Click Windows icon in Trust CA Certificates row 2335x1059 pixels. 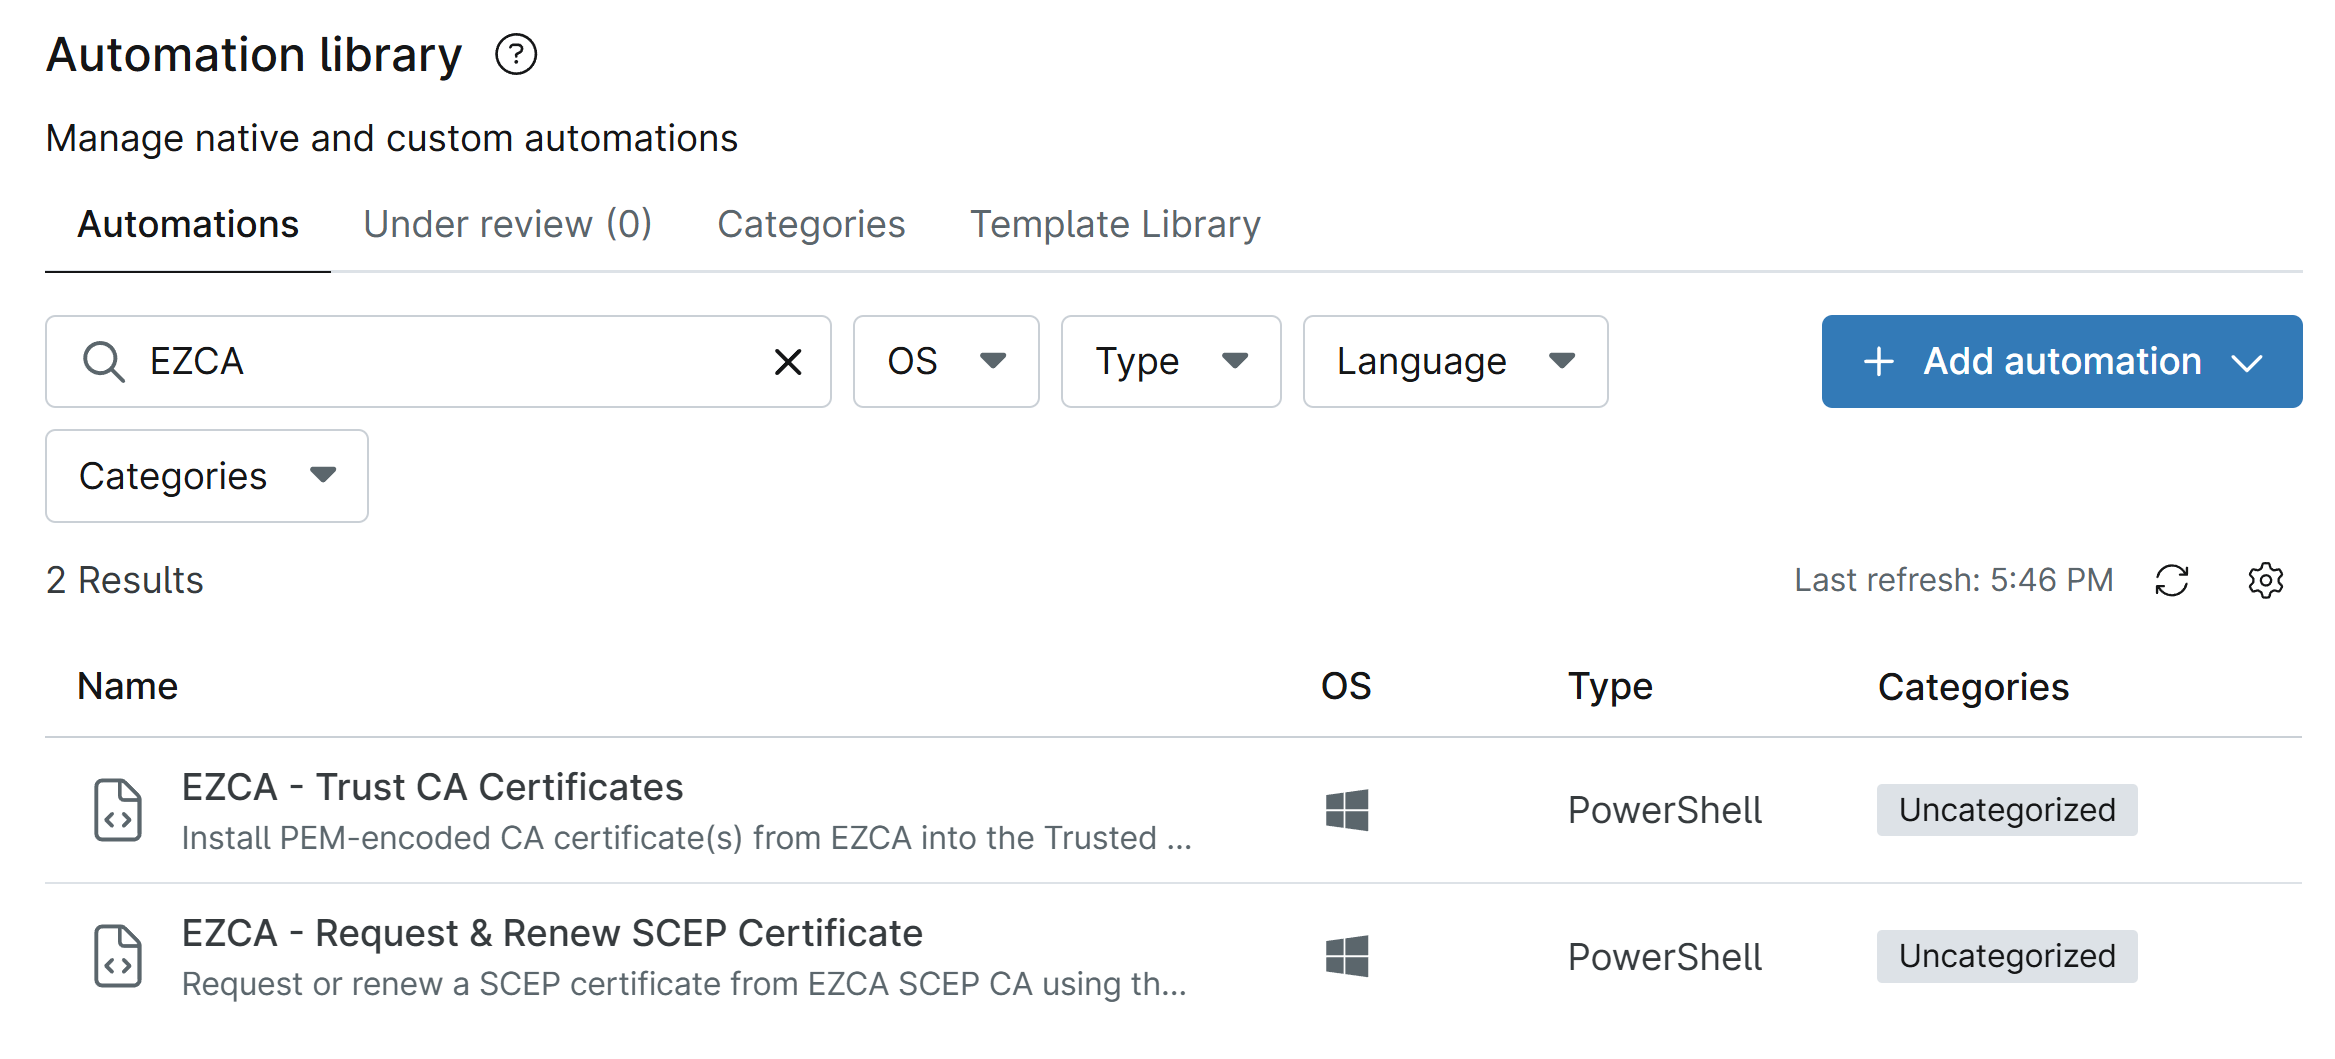[1347, 810]
